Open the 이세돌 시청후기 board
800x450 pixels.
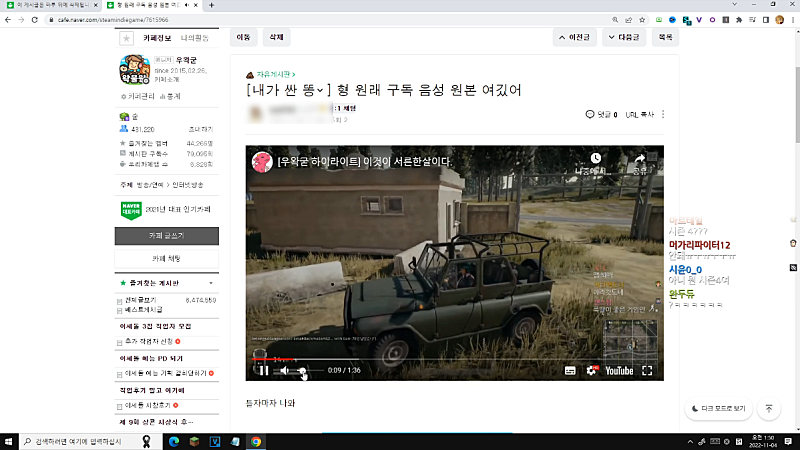pyautogui.click(x=148, y=405)
